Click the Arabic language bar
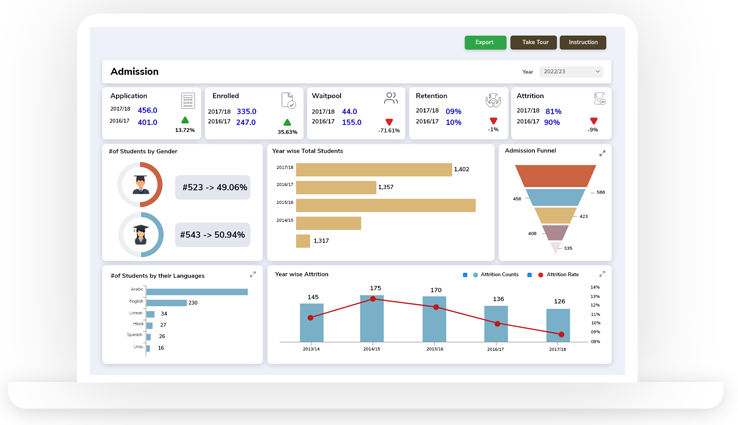This screenshot has width=738, height=425. pos(197,292)
